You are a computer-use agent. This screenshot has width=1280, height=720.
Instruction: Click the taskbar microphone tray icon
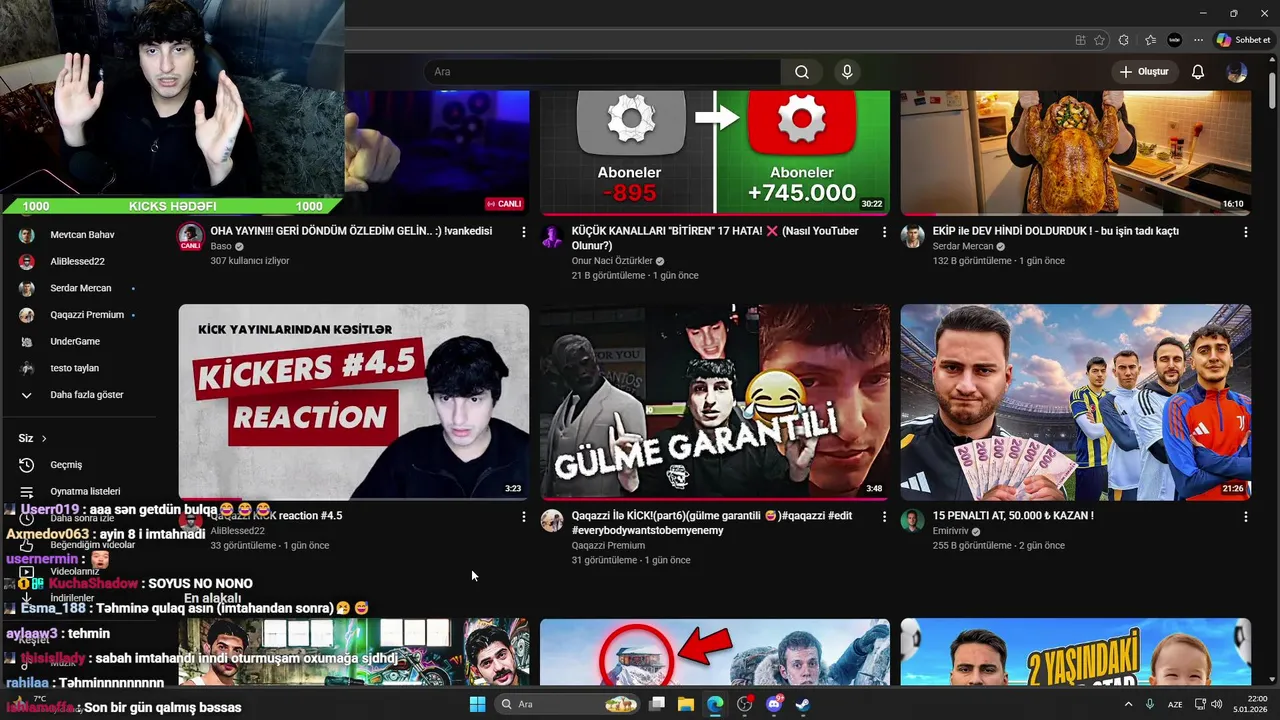pos(1150,704)
